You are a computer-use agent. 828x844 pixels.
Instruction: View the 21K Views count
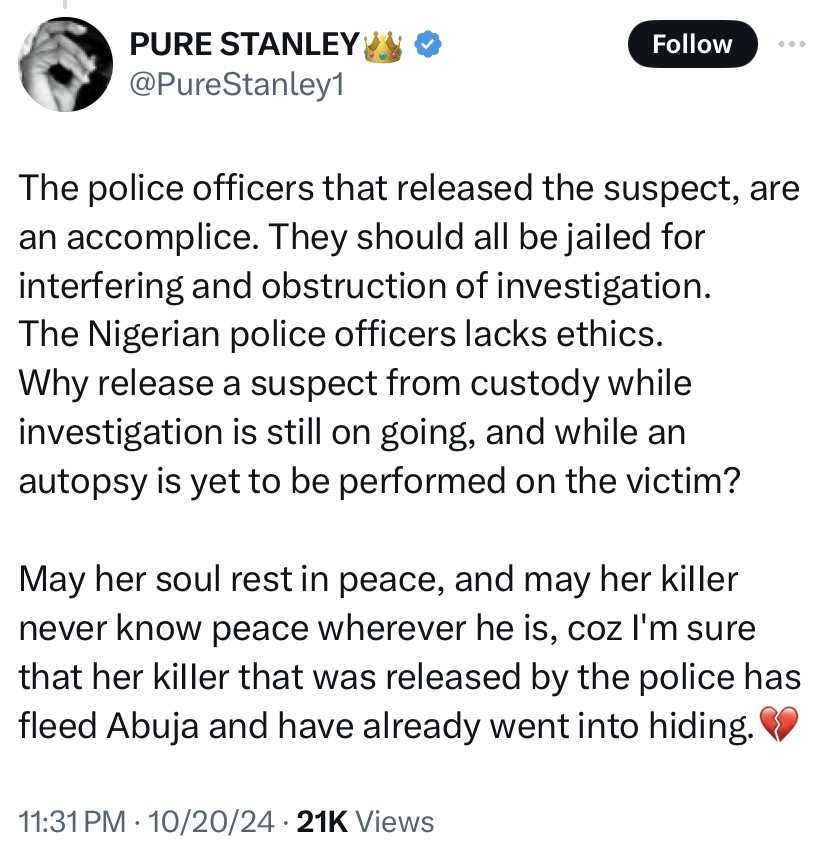point(367,822)
